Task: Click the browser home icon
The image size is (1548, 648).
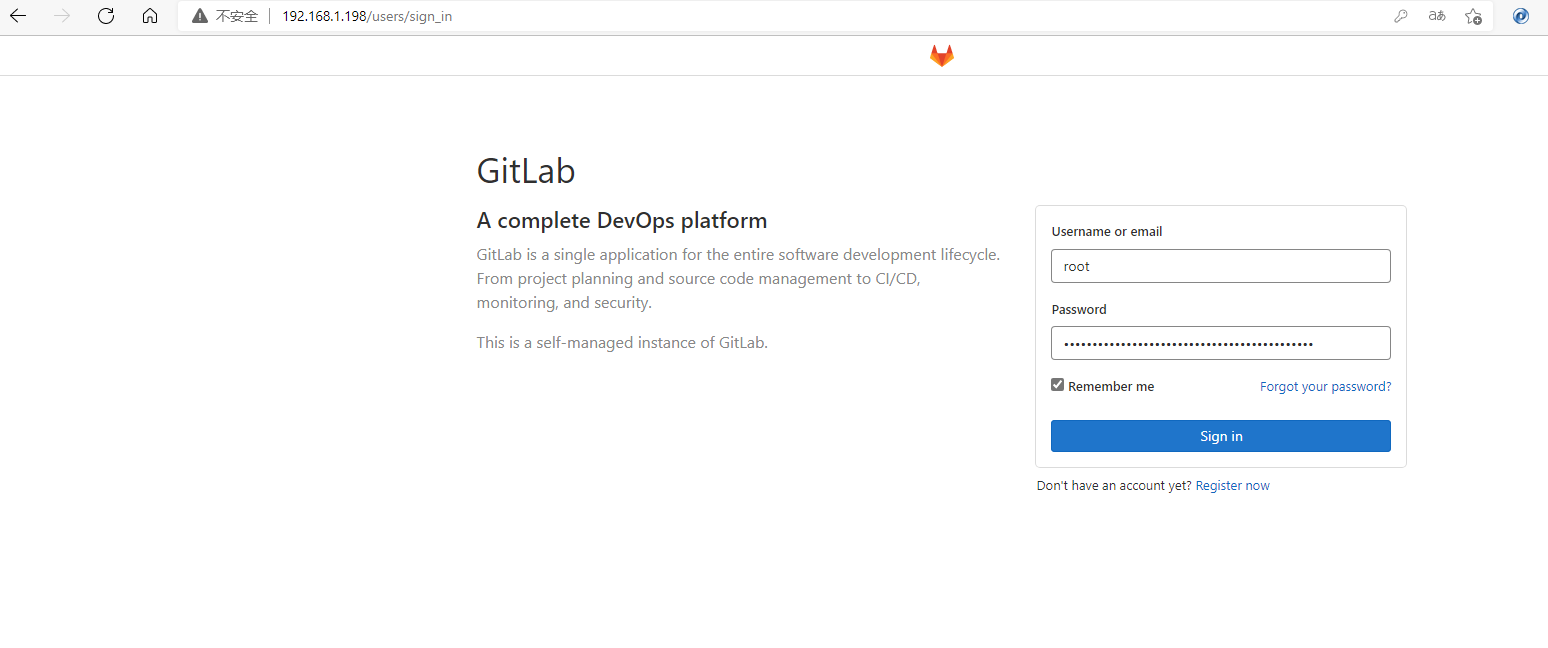Action: coord(150,16)
